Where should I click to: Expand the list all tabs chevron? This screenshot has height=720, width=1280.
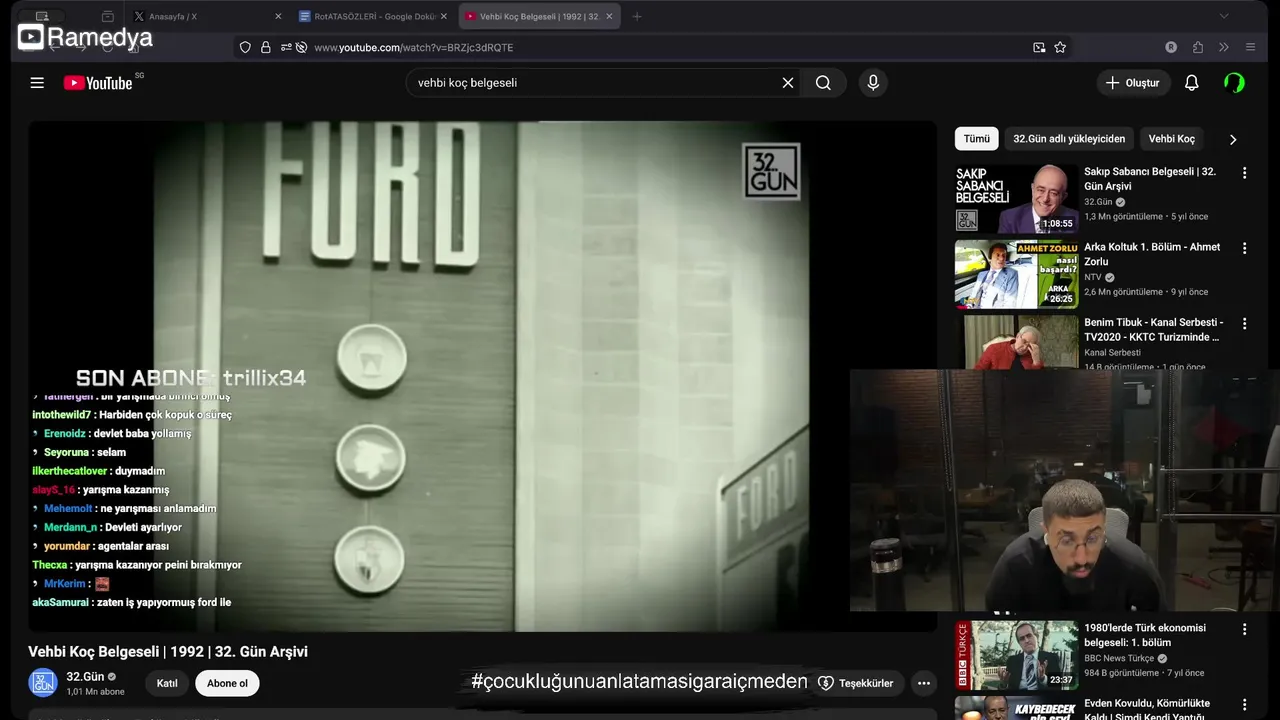point(1224,16)
